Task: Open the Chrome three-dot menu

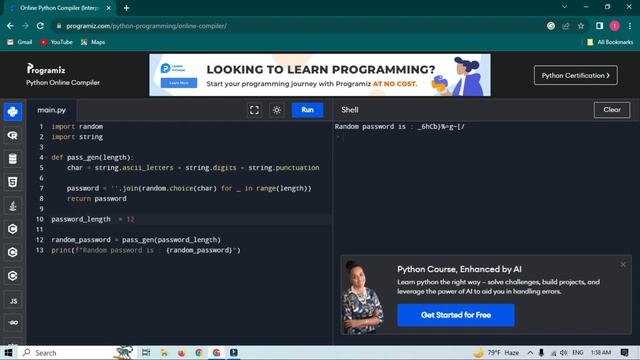Action: coord(630,26)
